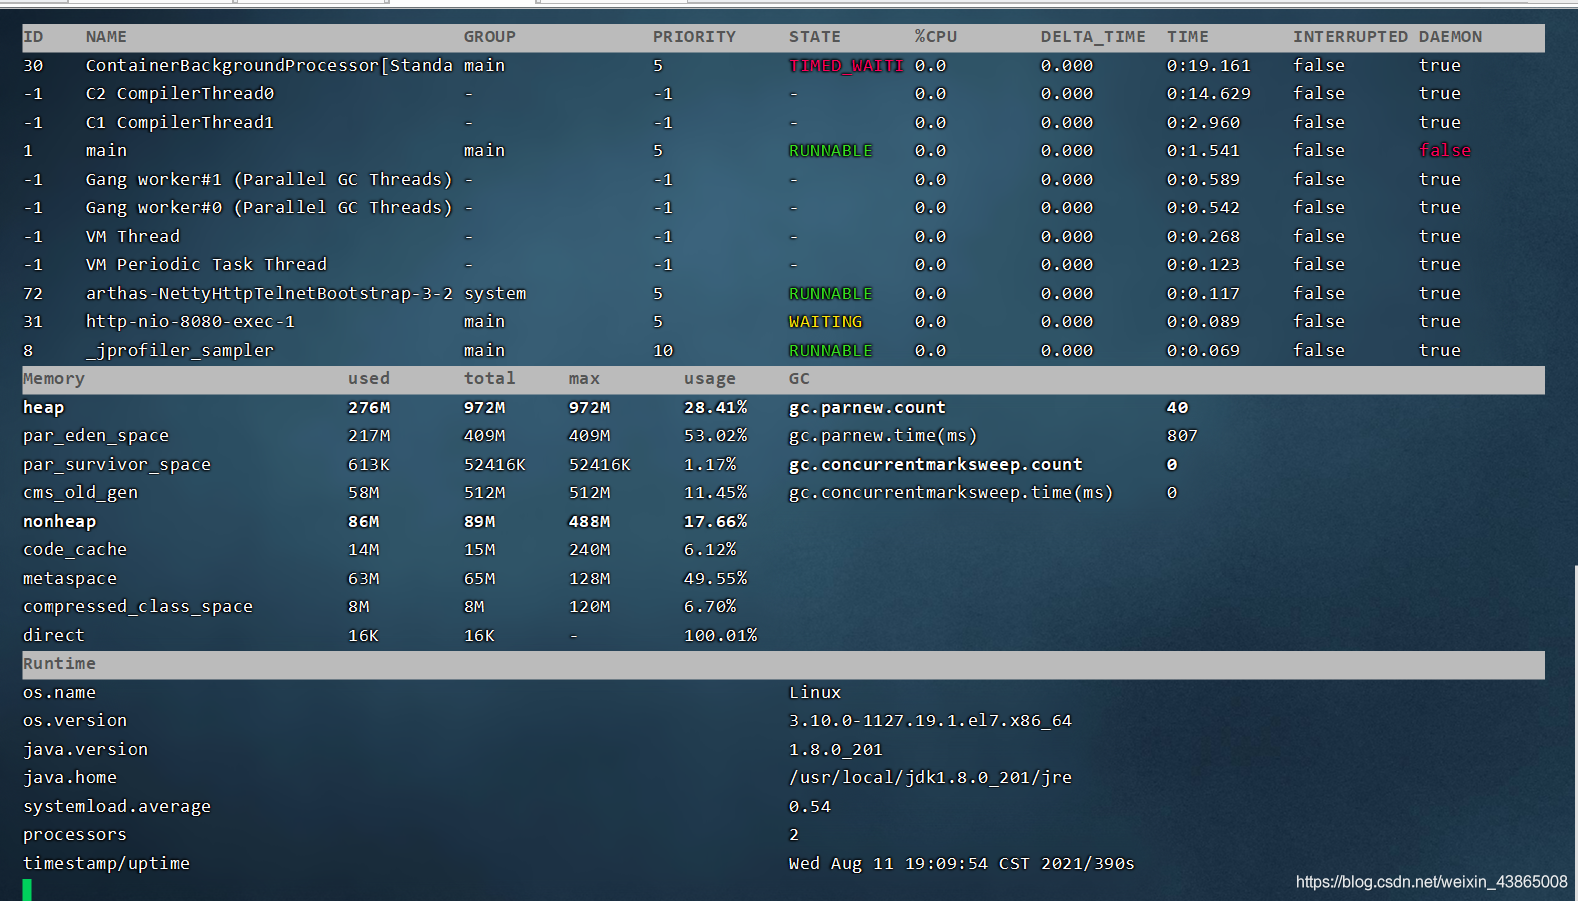Select http-nio-8080-exec-1 thread name
This screenshot has height=901, width=1578.
pyautogui.click(x=190, y=321)
